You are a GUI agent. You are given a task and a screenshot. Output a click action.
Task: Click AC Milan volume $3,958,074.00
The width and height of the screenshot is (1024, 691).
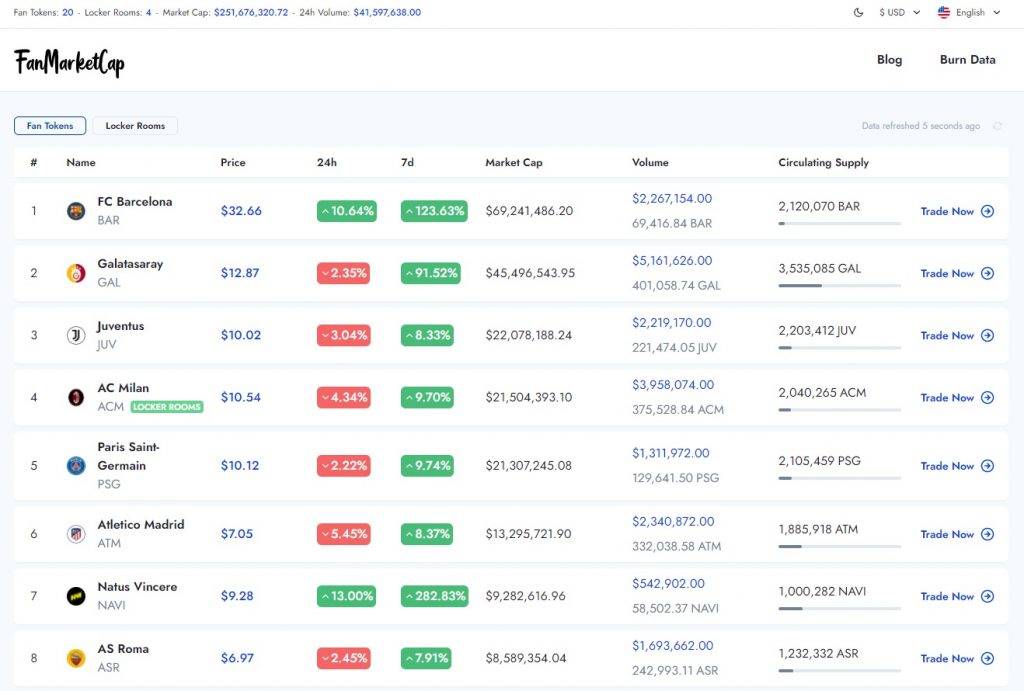tap(673, 385)
